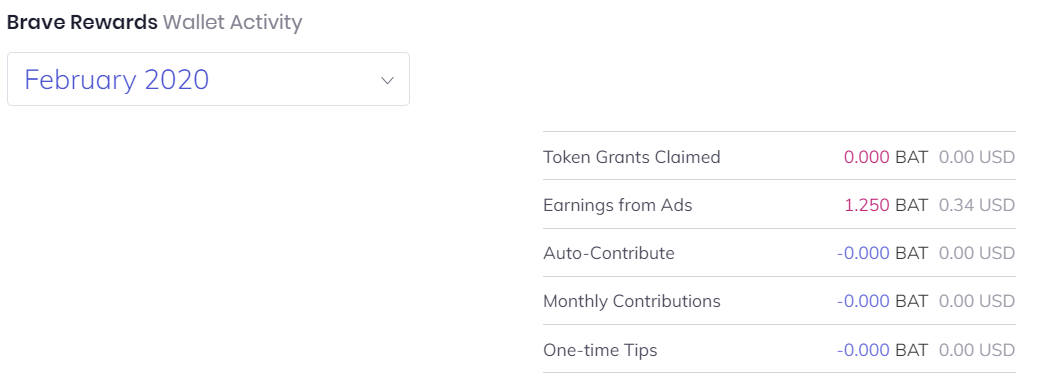Click the Token Grants 0.00 USD value

[x=977, y=157]
